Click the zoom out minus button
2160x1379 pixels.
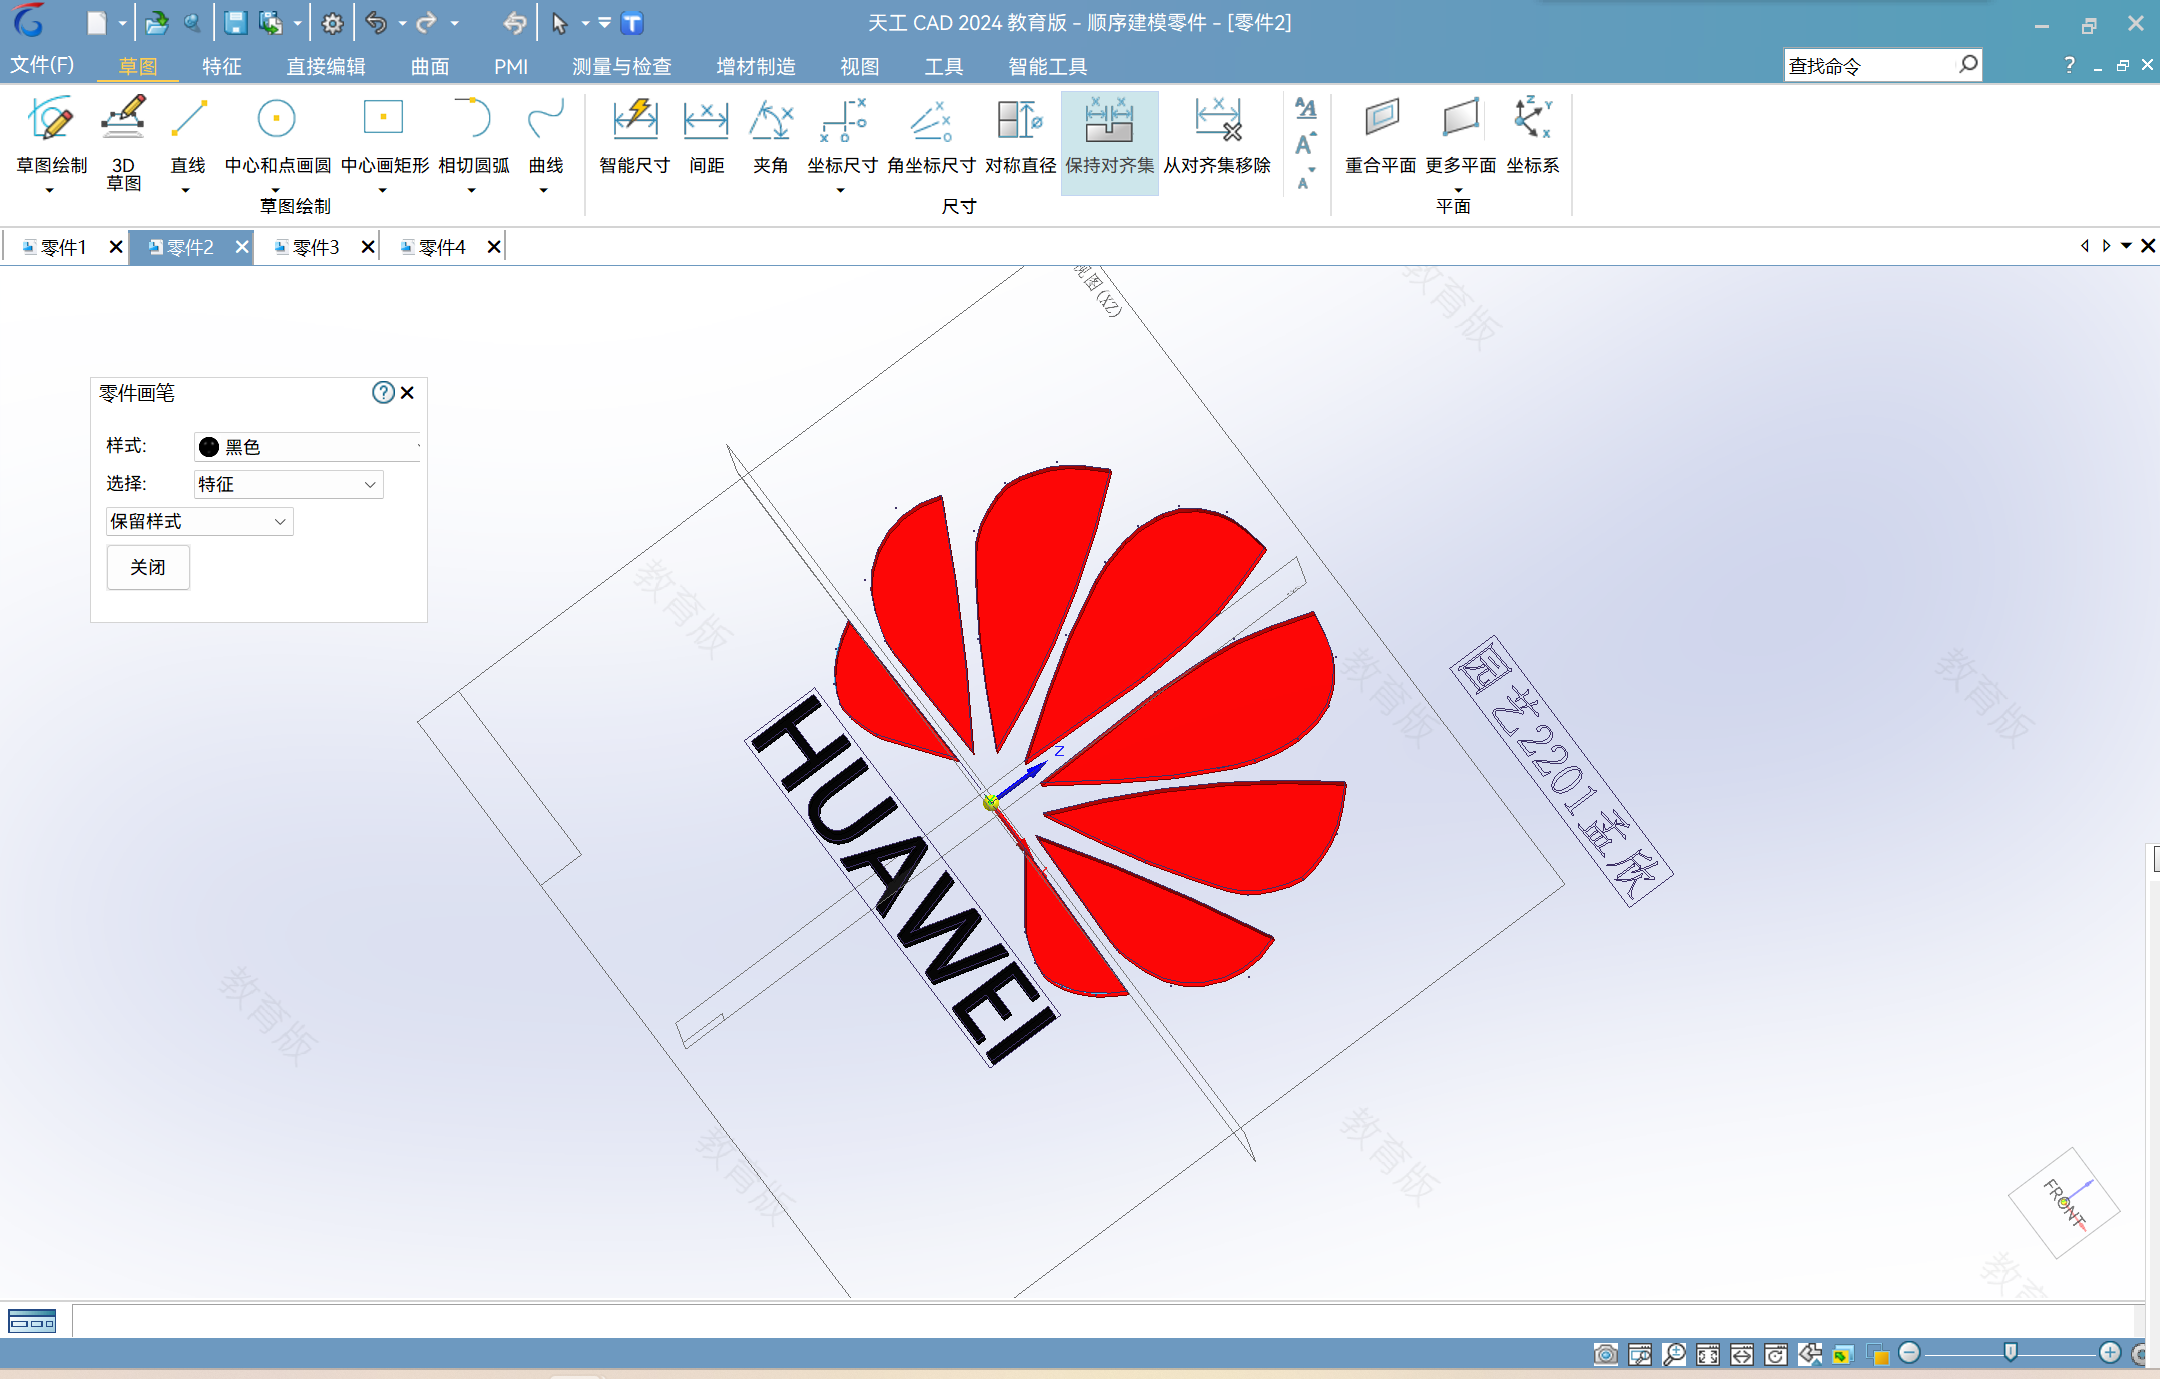pyautogui.click(x=1909, y=1353)
